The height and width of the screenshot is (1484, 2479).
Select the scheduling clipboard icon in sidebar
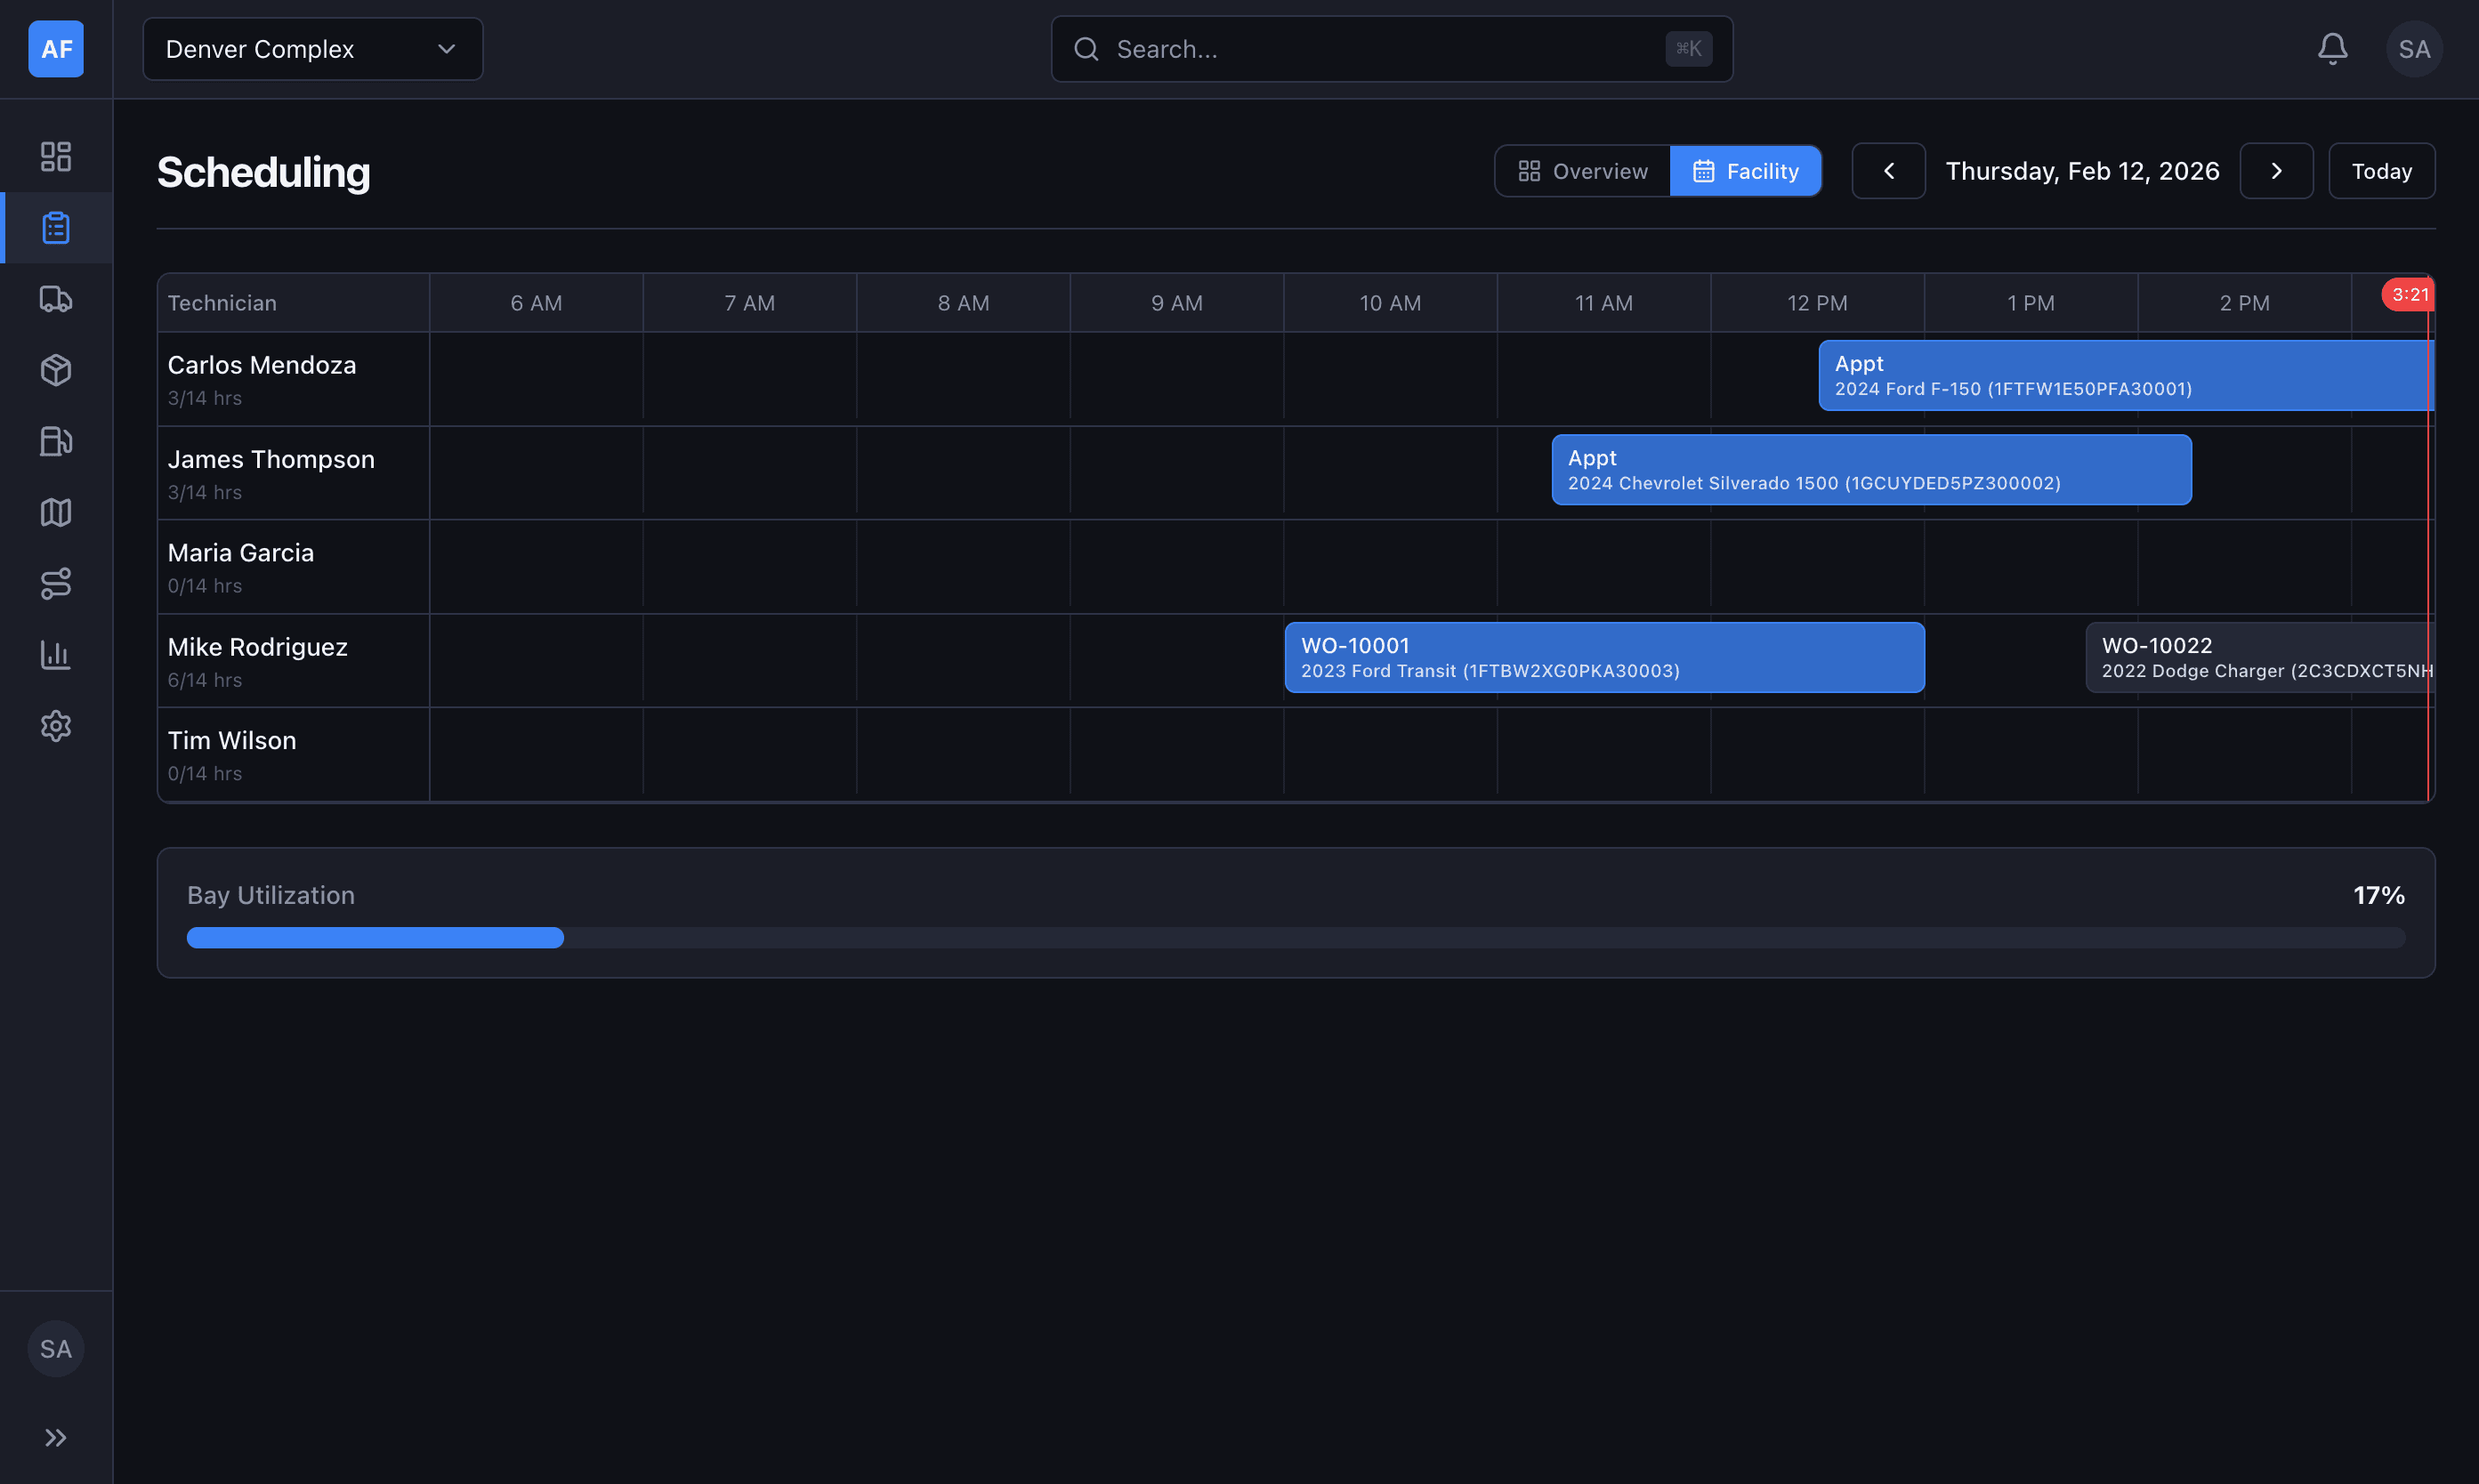[x=56, y=227]
